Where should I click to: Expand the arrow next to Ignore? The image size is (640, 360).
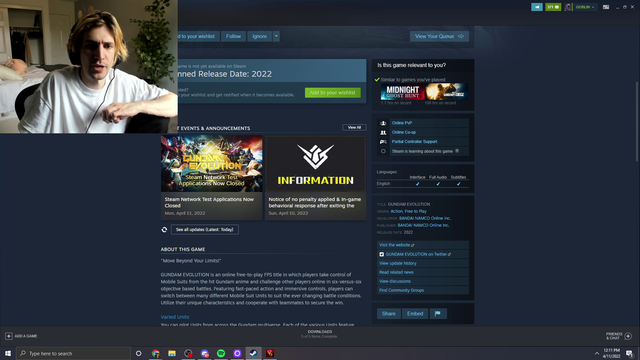(276, 36)
